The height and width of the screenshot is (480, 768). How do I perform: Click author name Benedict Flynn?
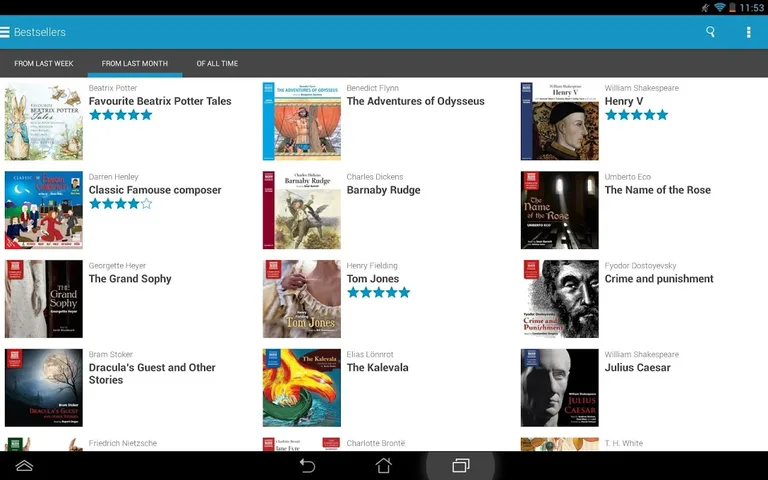pyautogui.click(x=372, y=88)
